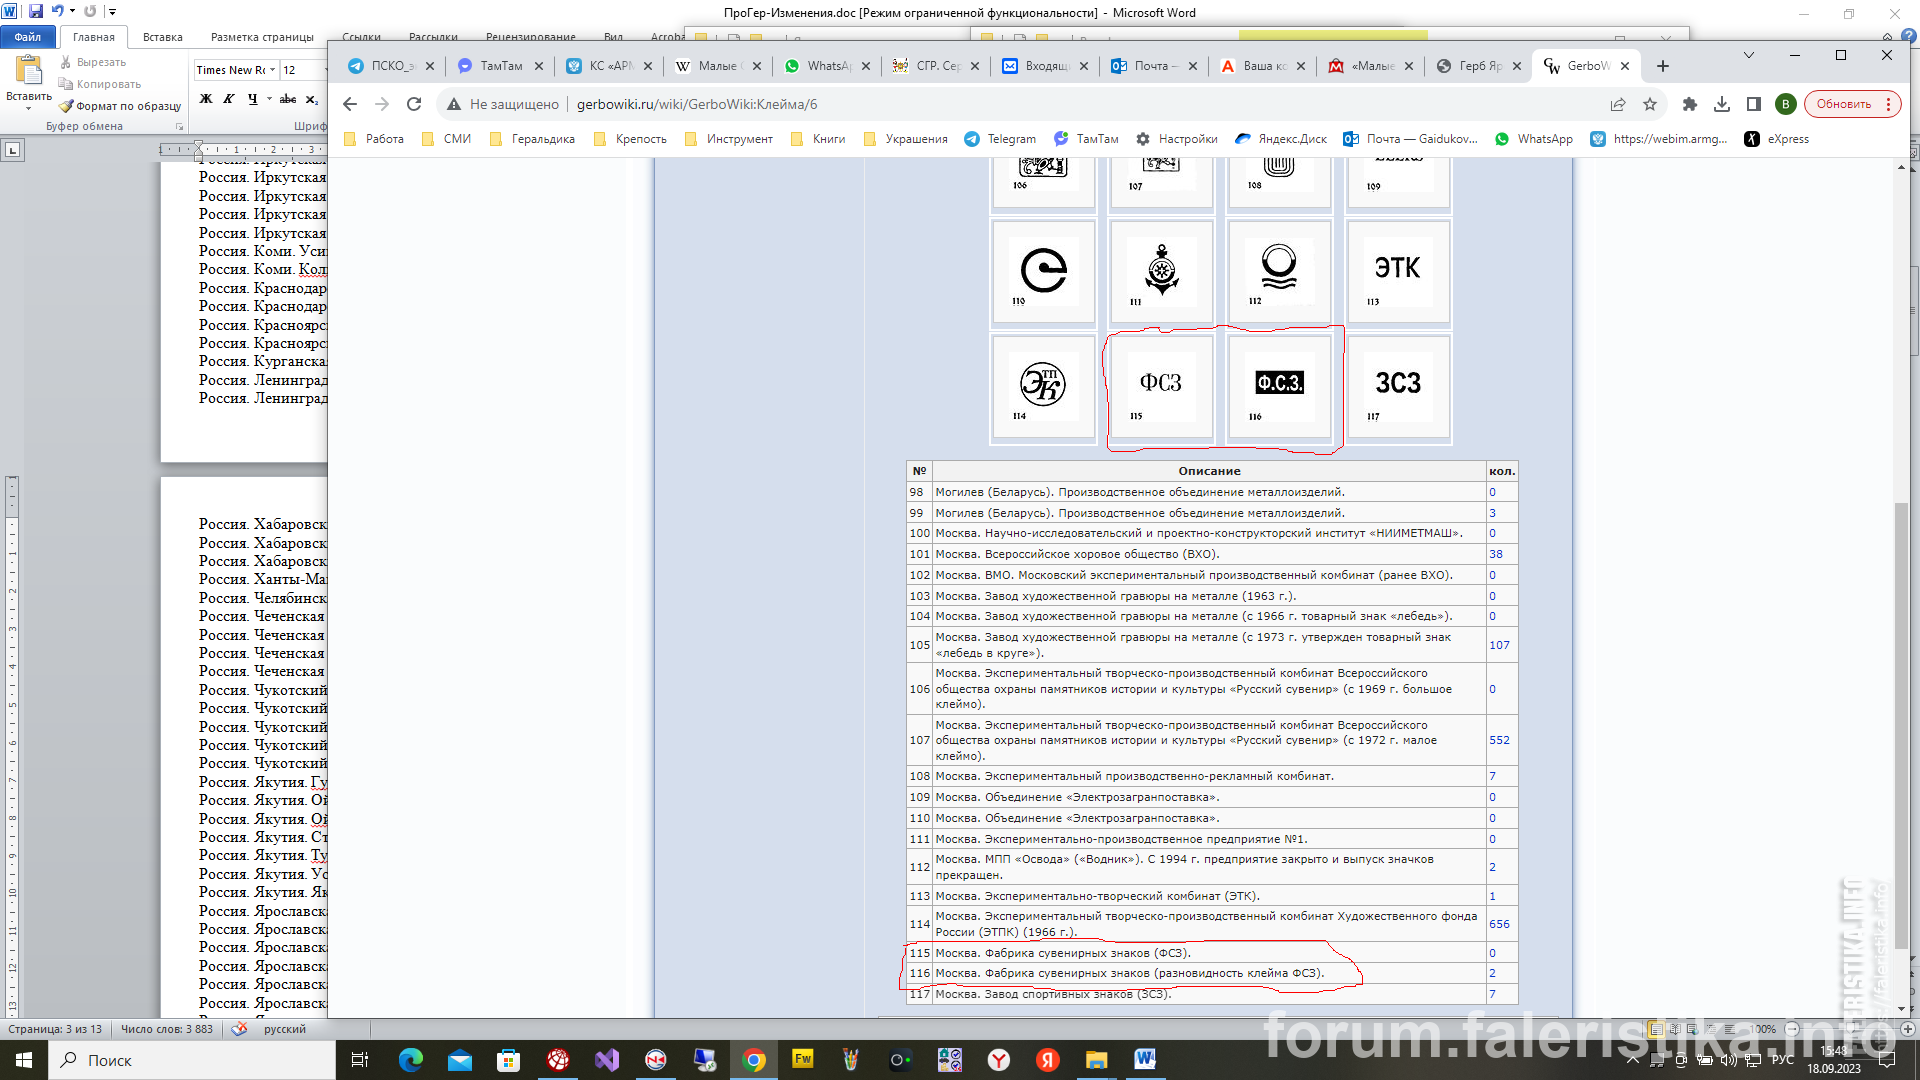The width and height of the screenshot is (1920, 1080).
Task: Open the Chrome extensions puzzle icon
Action: point(1690,104)
